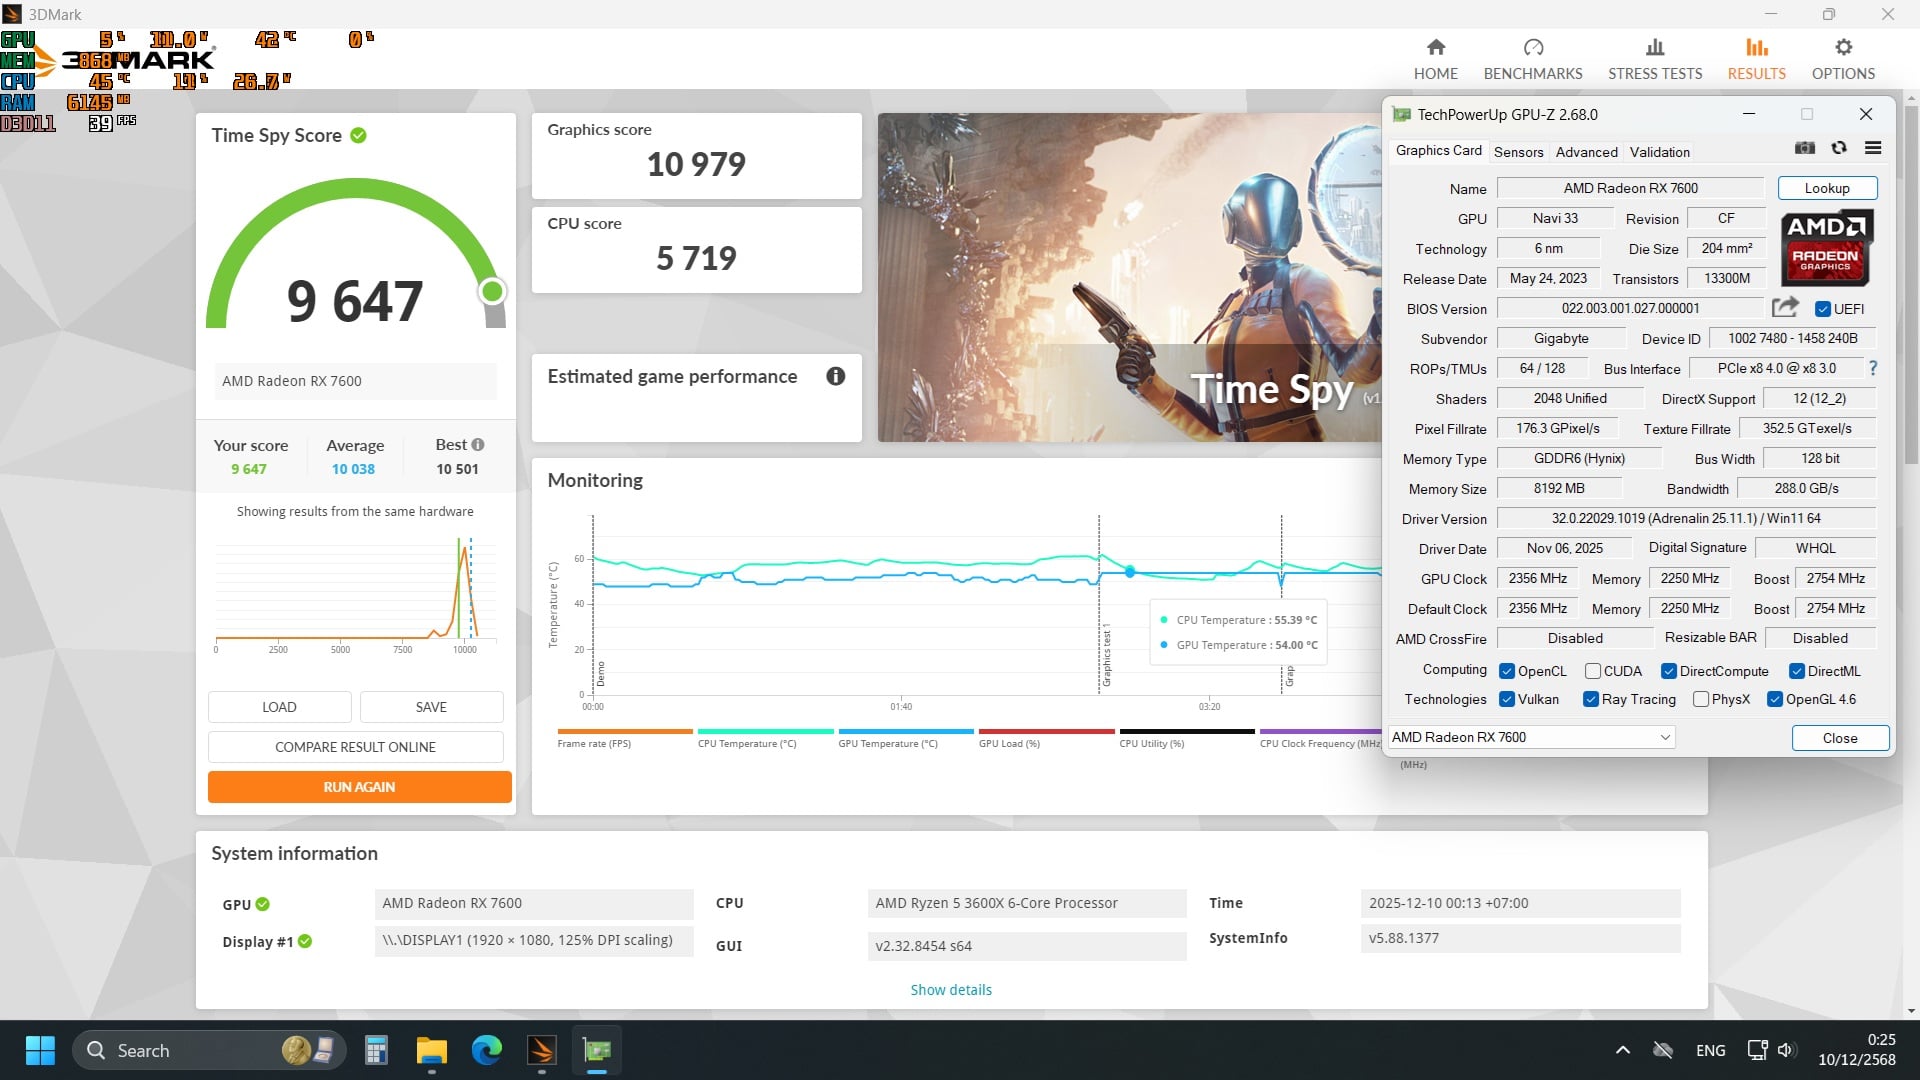1920x1080 pixels.
Task: Open Microsoft Edge from the taskbar
Action: click(487, 1050)
